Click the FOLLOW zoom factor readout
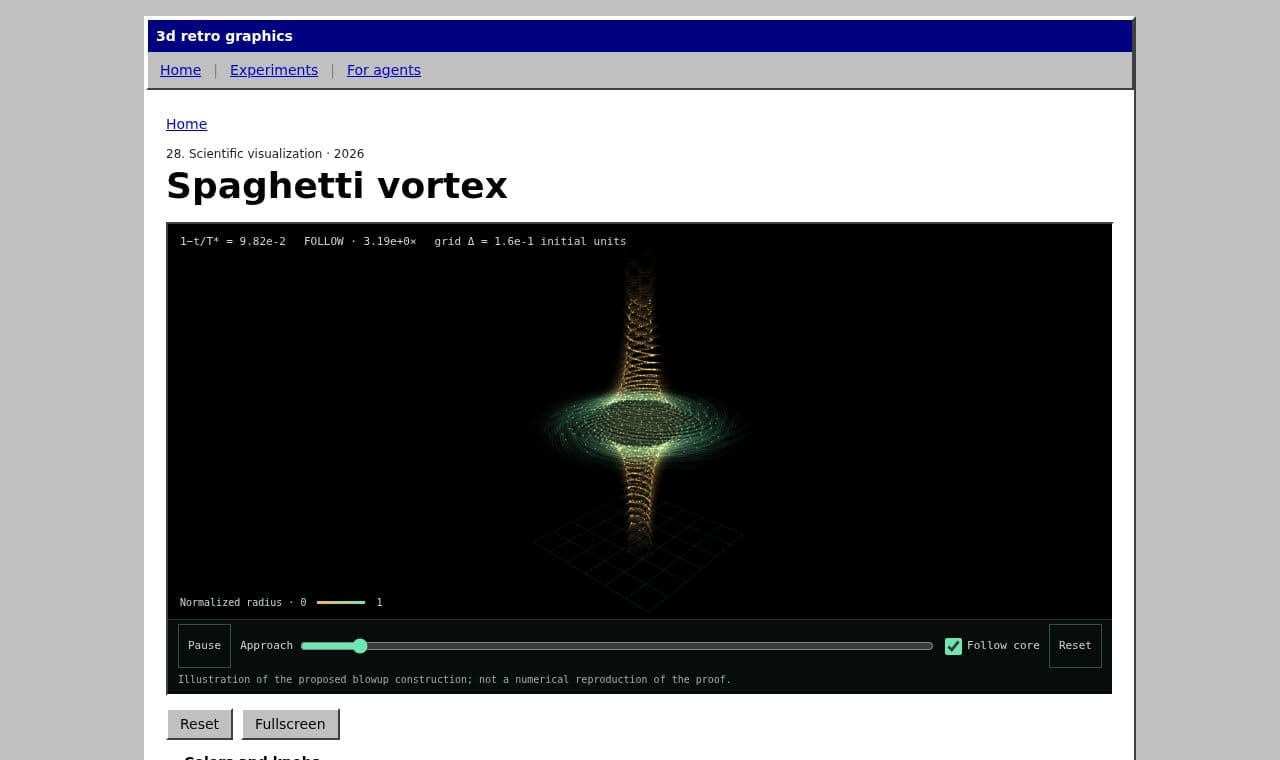The width and height of the screenshot is (1280, 760). [360, 241]
